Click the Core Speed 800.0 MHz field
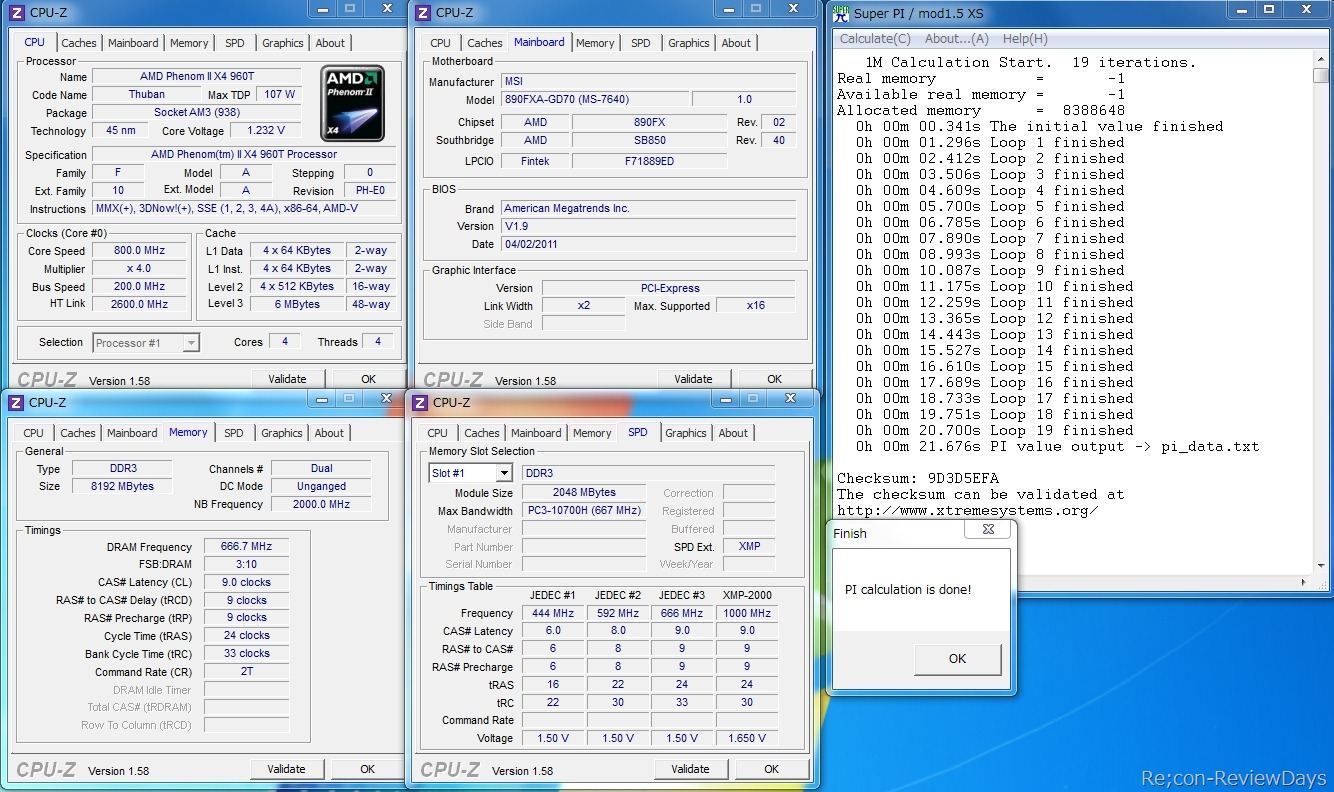Image resolution: width=1334 pixels, height=792 pixels. 139,251
